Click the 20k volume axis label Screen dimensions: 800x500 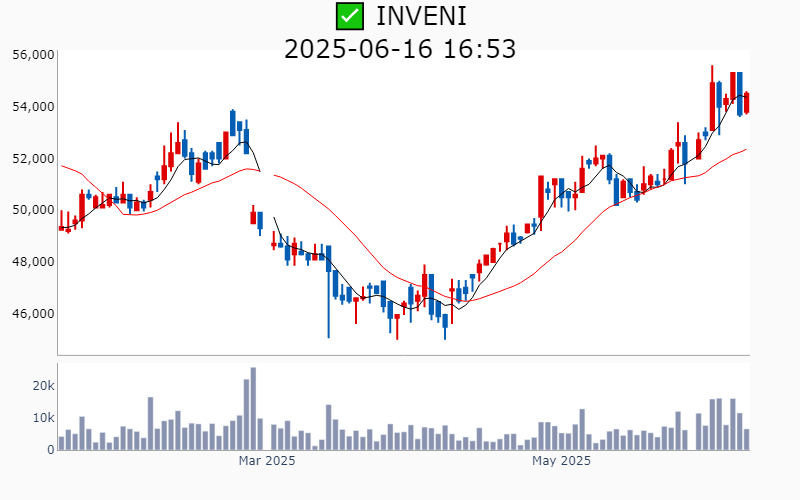(43, 386)
